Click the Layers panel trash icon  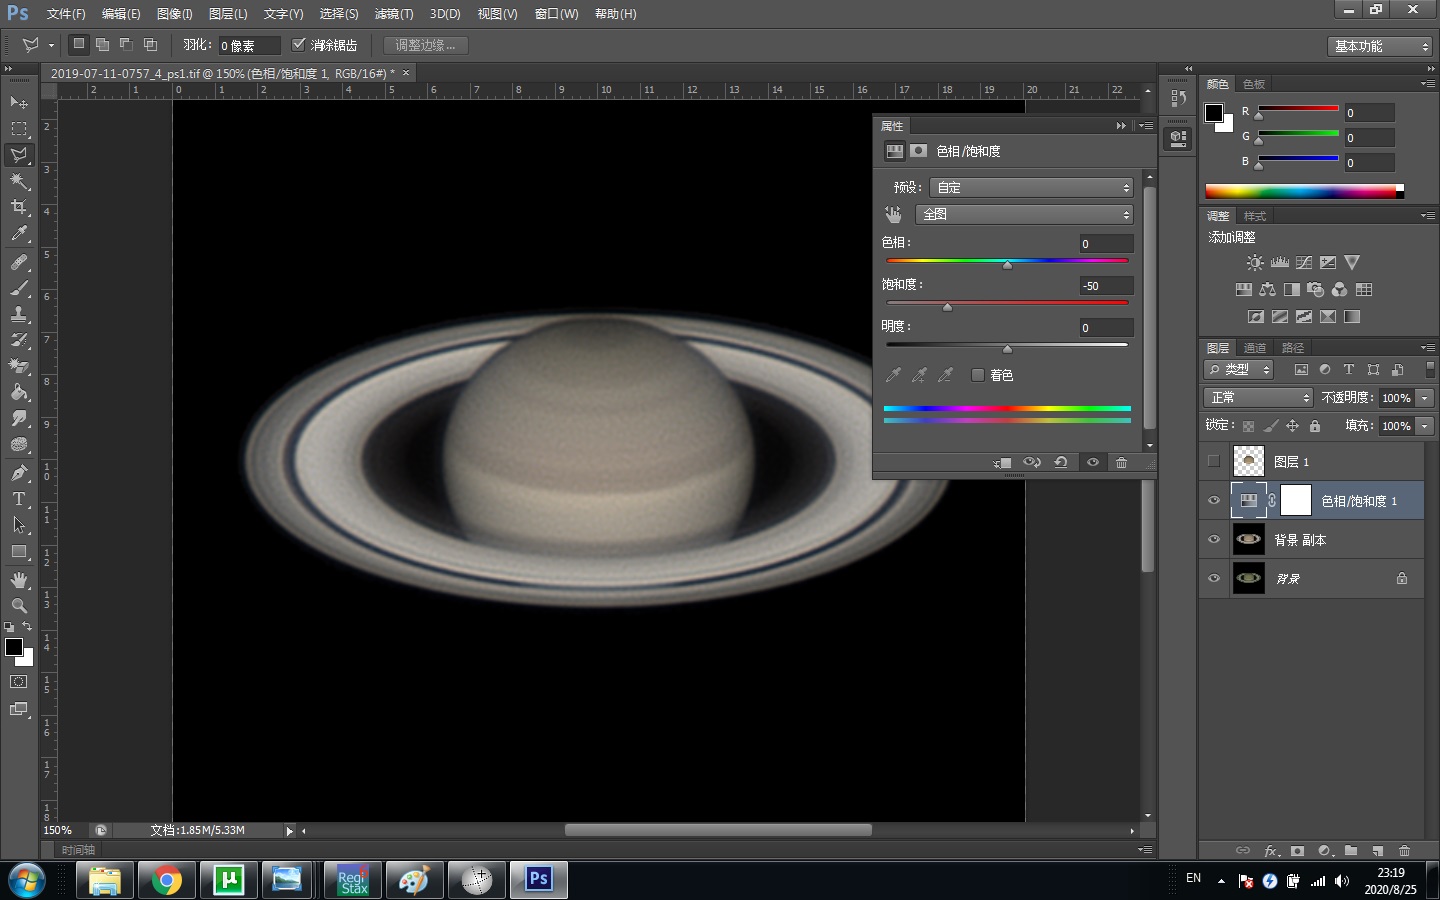tap(1404, 851)
